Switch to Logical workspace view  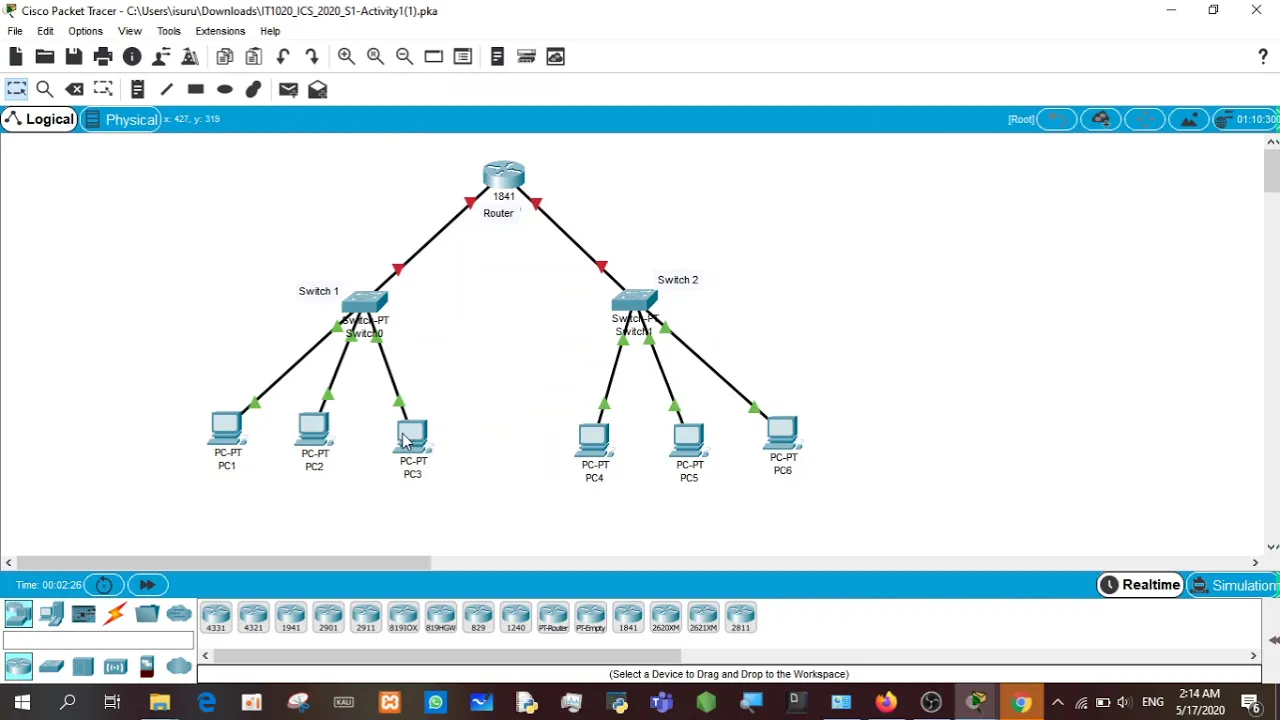[40, 119]
